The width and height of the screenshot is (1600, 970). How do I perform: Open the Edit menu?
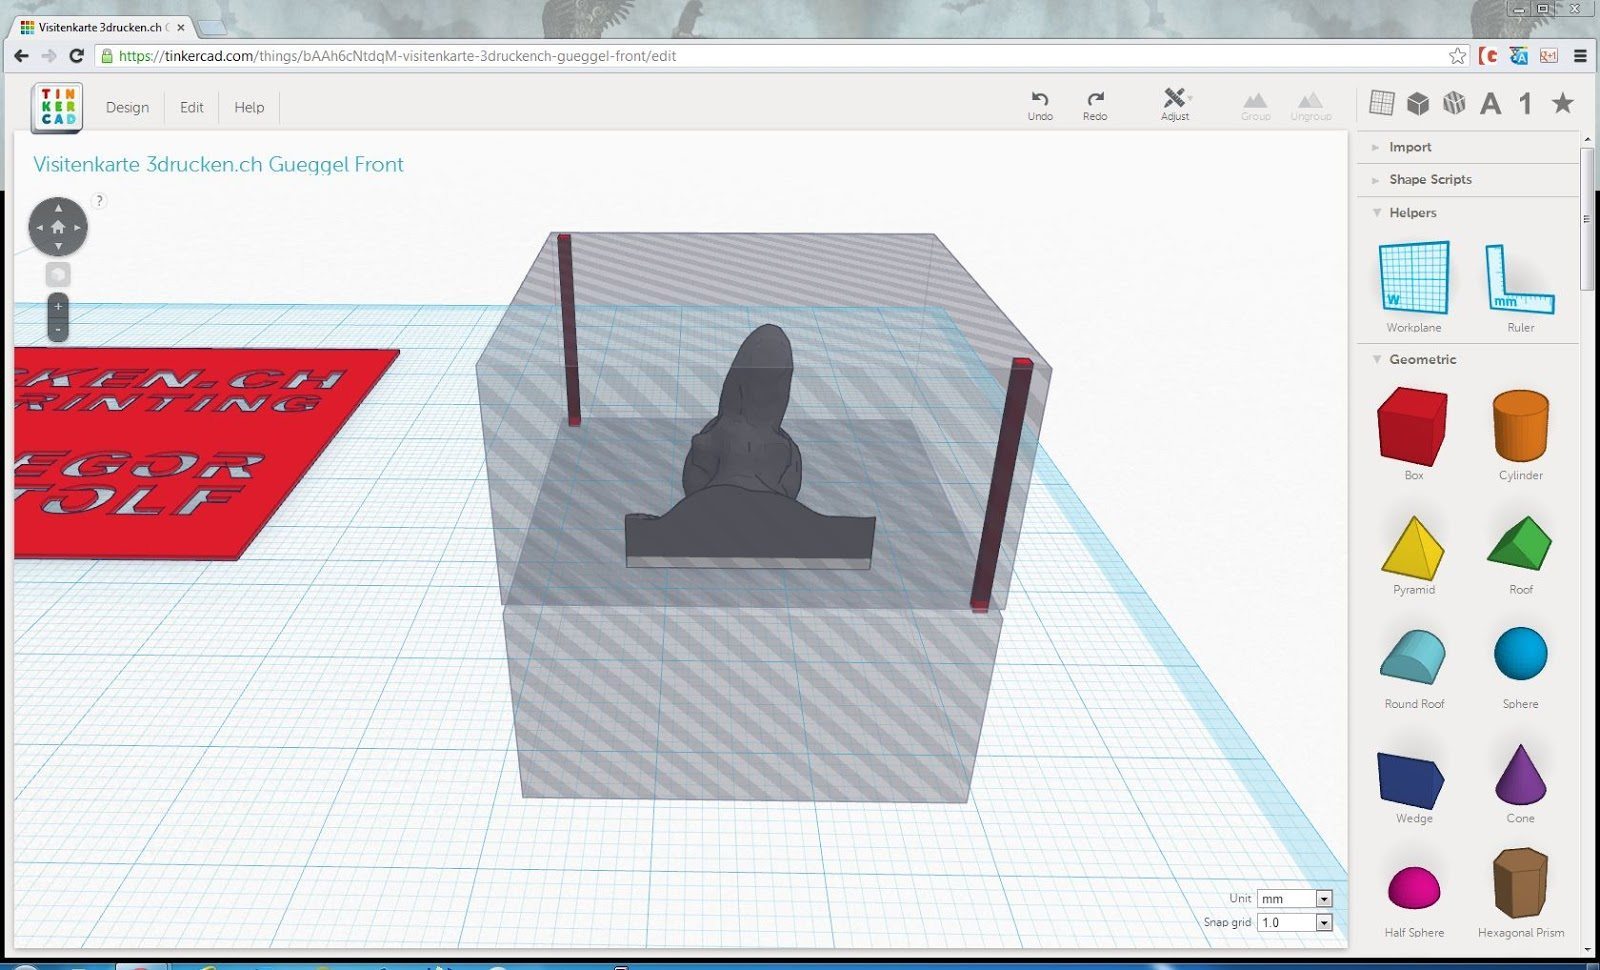coord(192,107)
